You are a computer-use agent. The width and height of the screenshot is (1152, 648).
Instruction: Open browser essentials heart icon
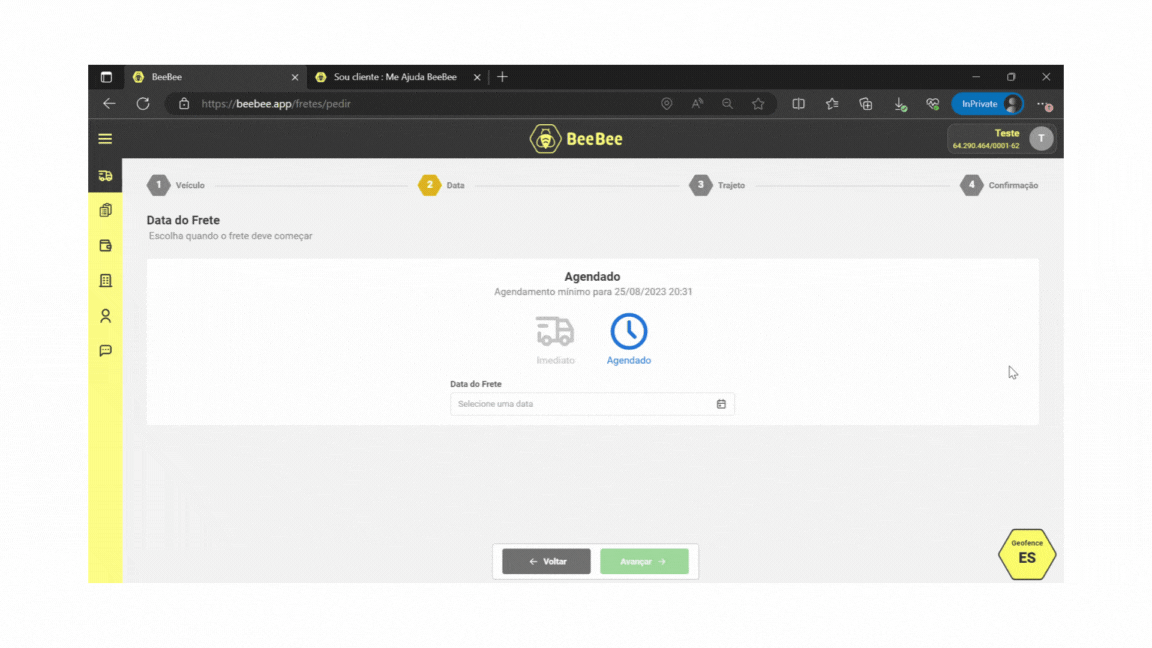pyautogui.click(x=932, y=104)
